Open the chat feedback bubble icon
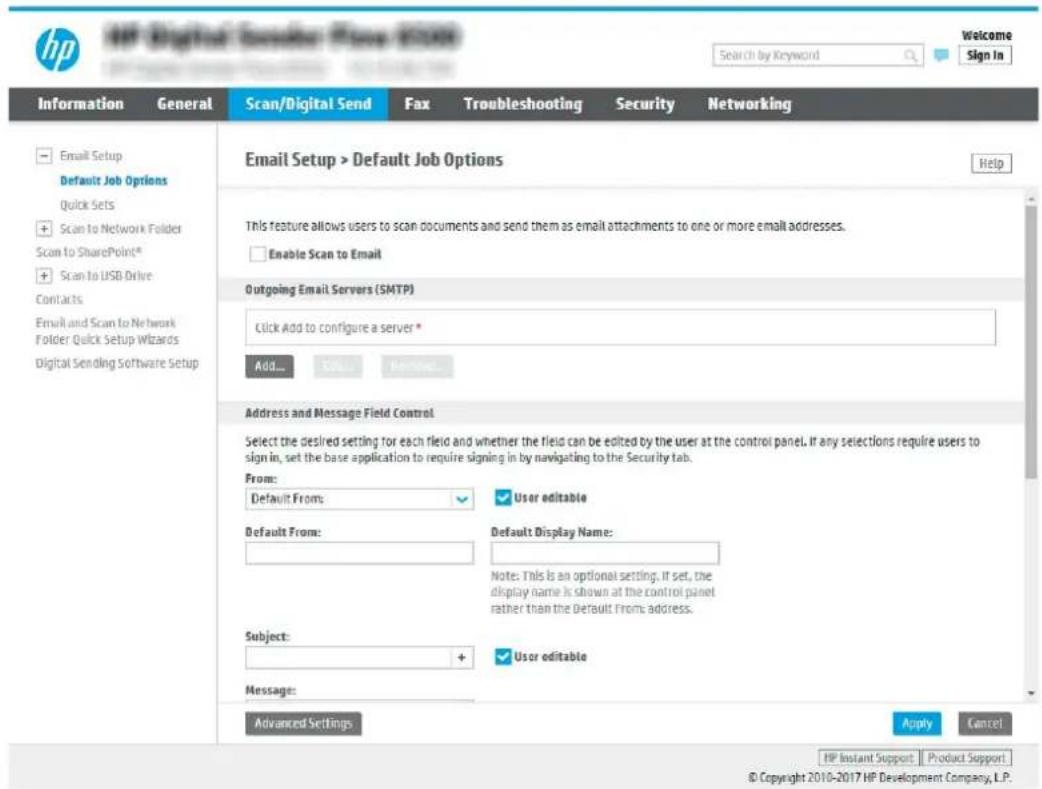 pos(941,55)
